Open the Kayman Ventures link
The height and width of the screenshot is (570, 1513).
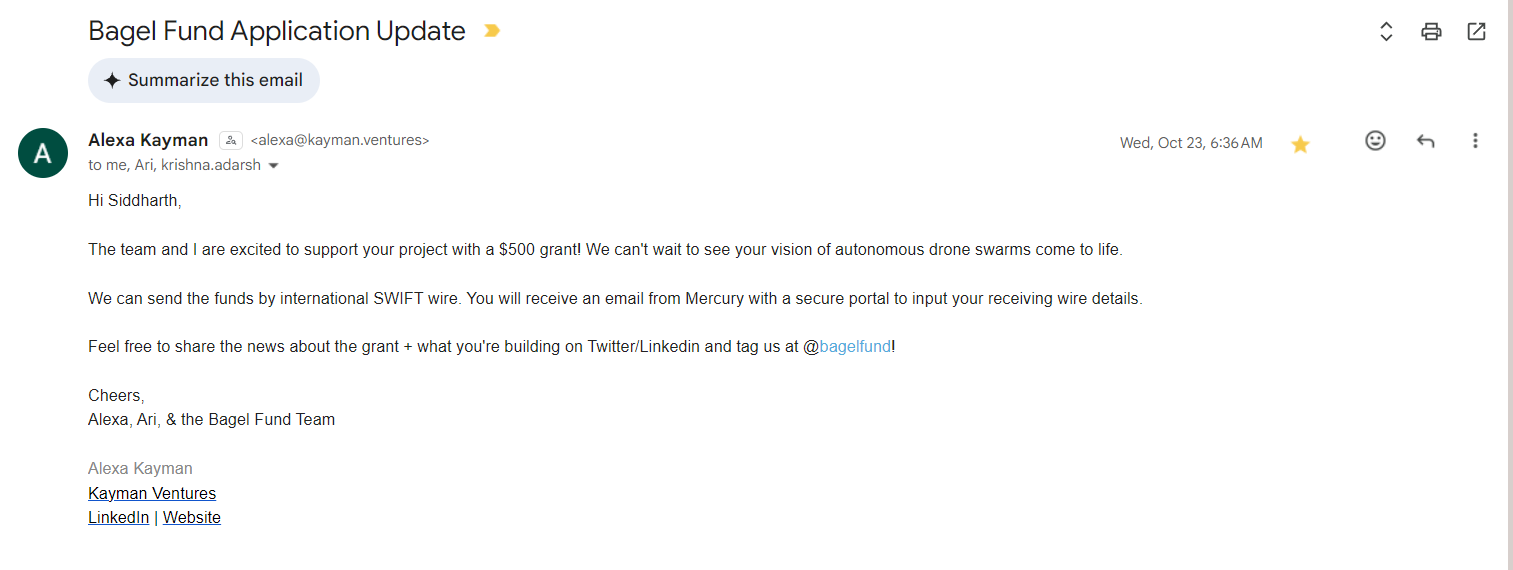click(x=152, y=493)
